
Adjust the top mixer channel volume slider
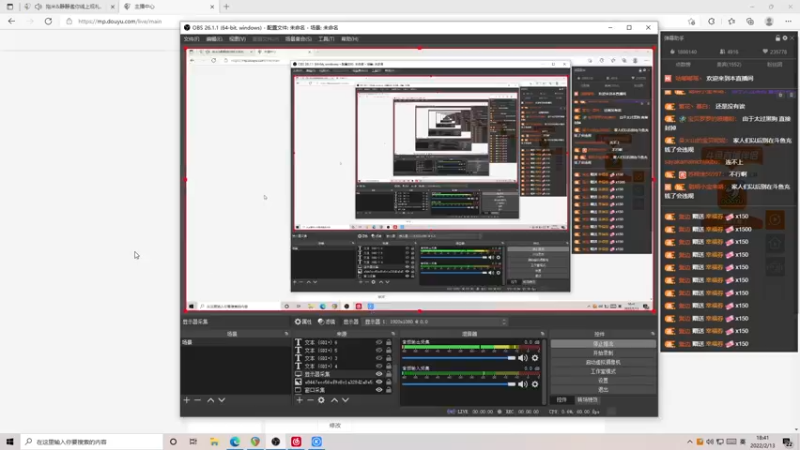click(x=459, y=358)
